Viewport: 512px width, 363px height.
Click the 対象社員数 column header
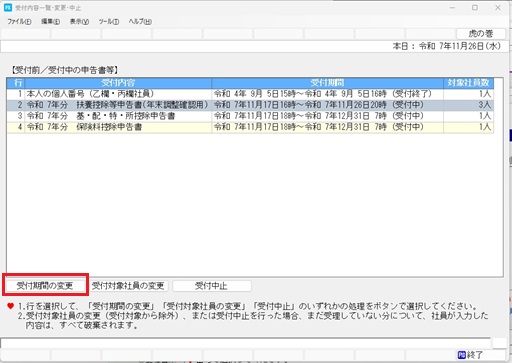[x=468, y=83]
